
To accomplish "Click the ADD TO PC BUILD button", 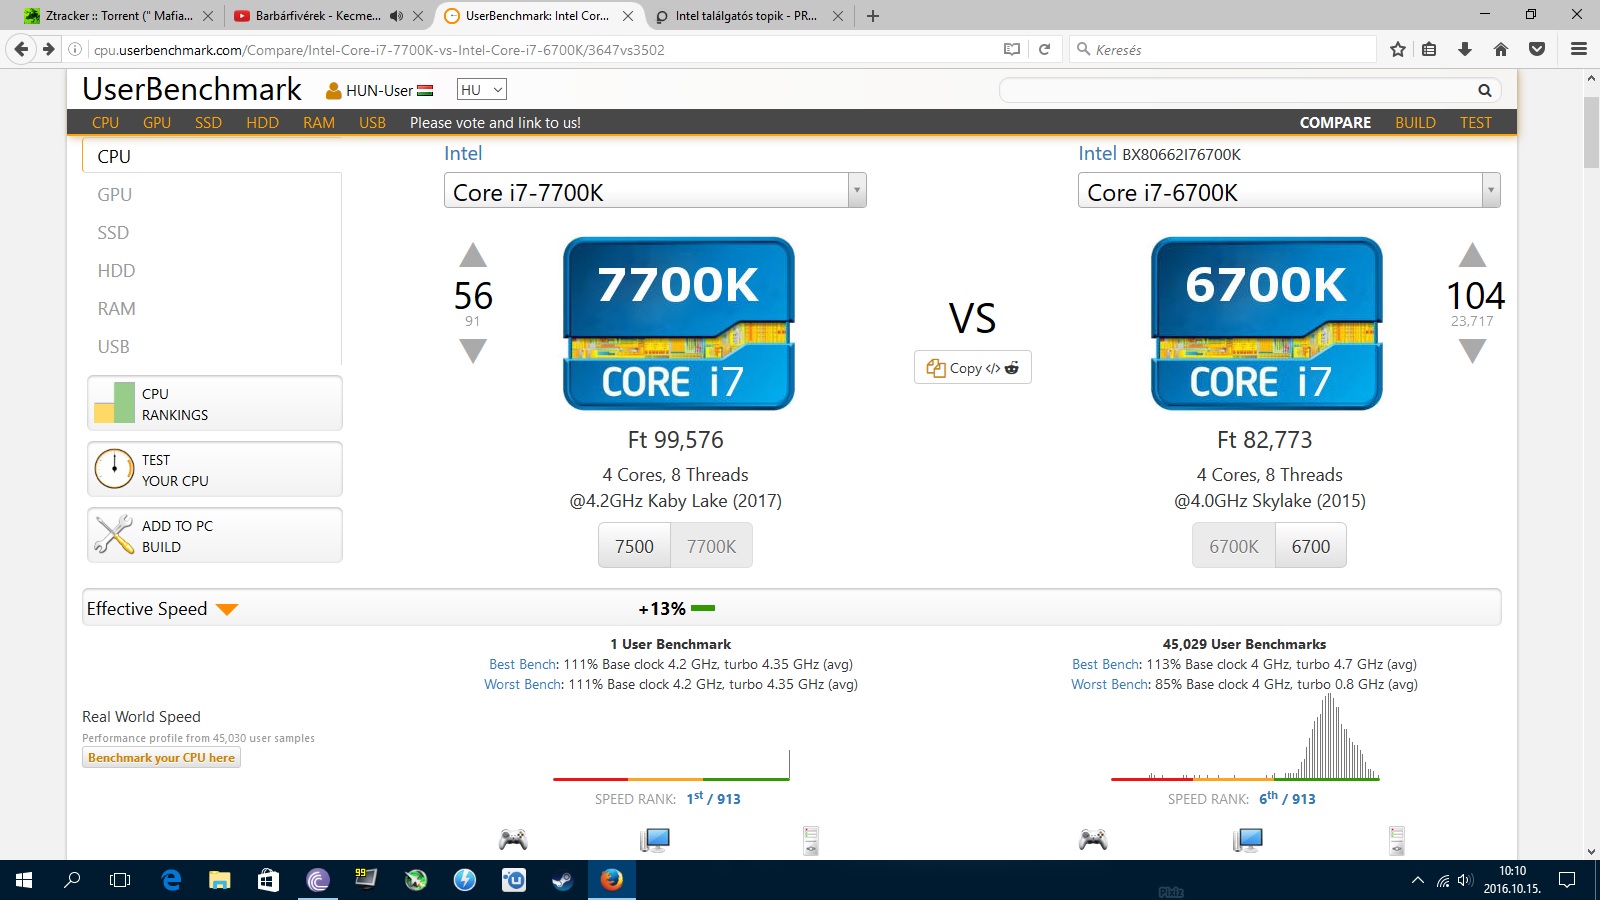I will pos(215,536).
